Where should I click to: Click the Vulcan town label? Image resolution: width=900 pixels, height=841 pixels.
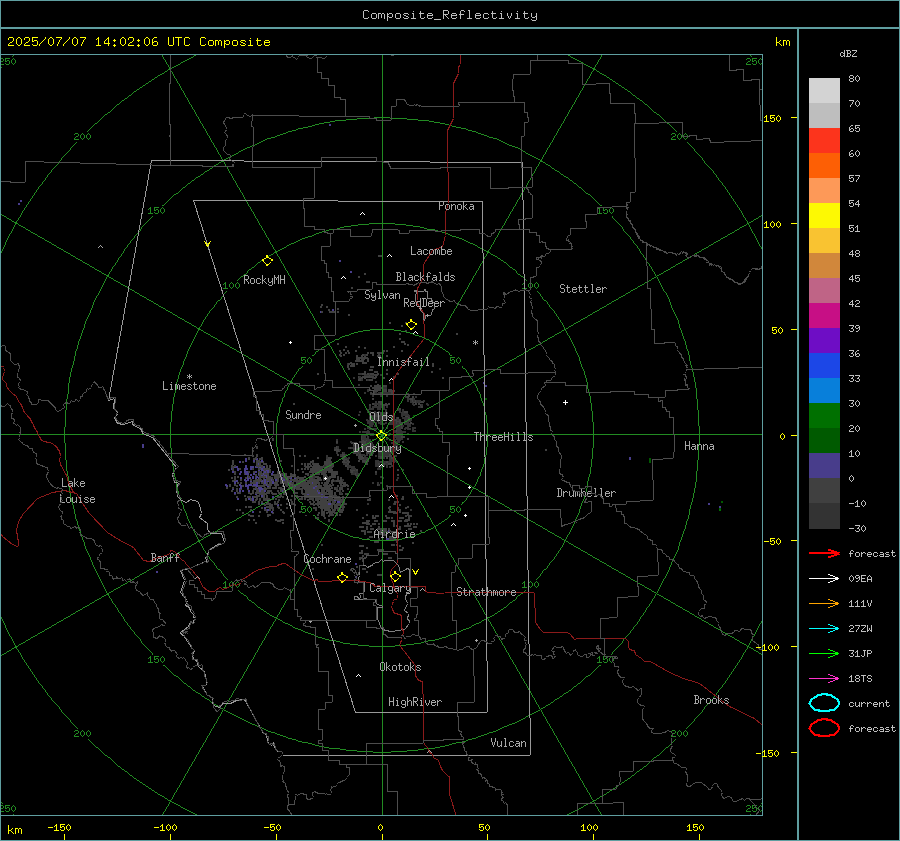(509, 743)
